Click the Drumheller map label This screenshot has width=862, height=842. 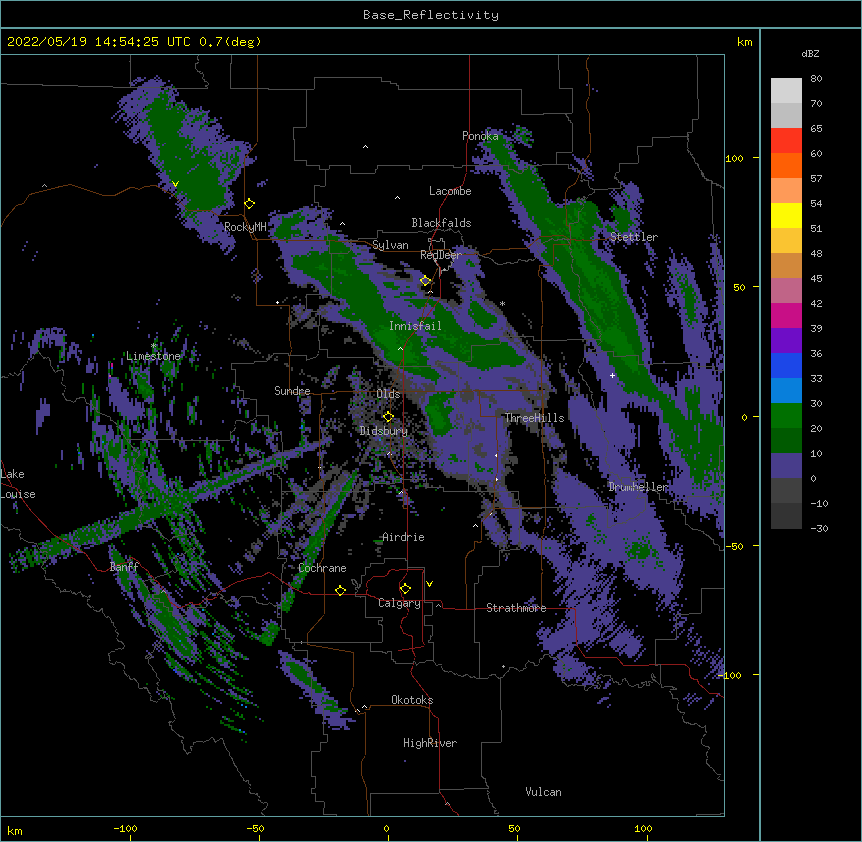coord(638,487)
